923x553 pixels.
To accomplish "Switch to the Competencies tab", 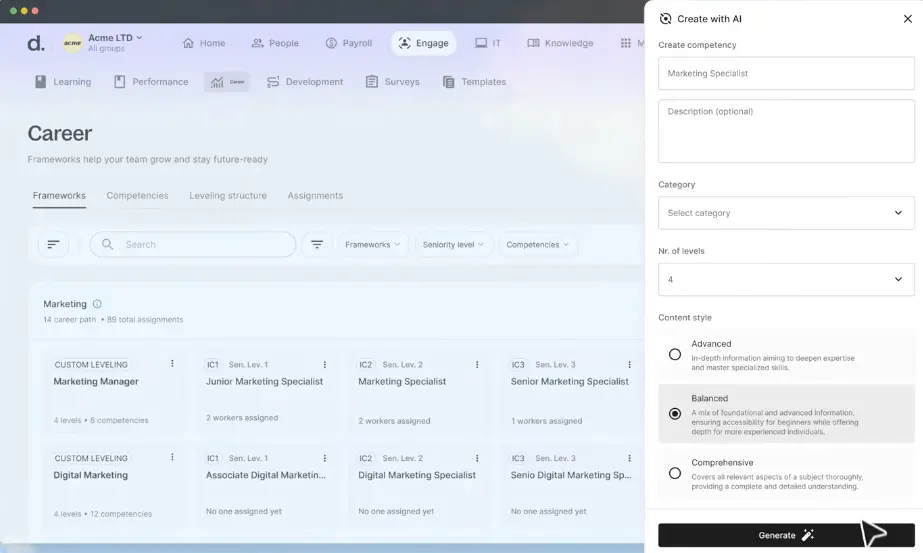I will [x=137, y=196].
